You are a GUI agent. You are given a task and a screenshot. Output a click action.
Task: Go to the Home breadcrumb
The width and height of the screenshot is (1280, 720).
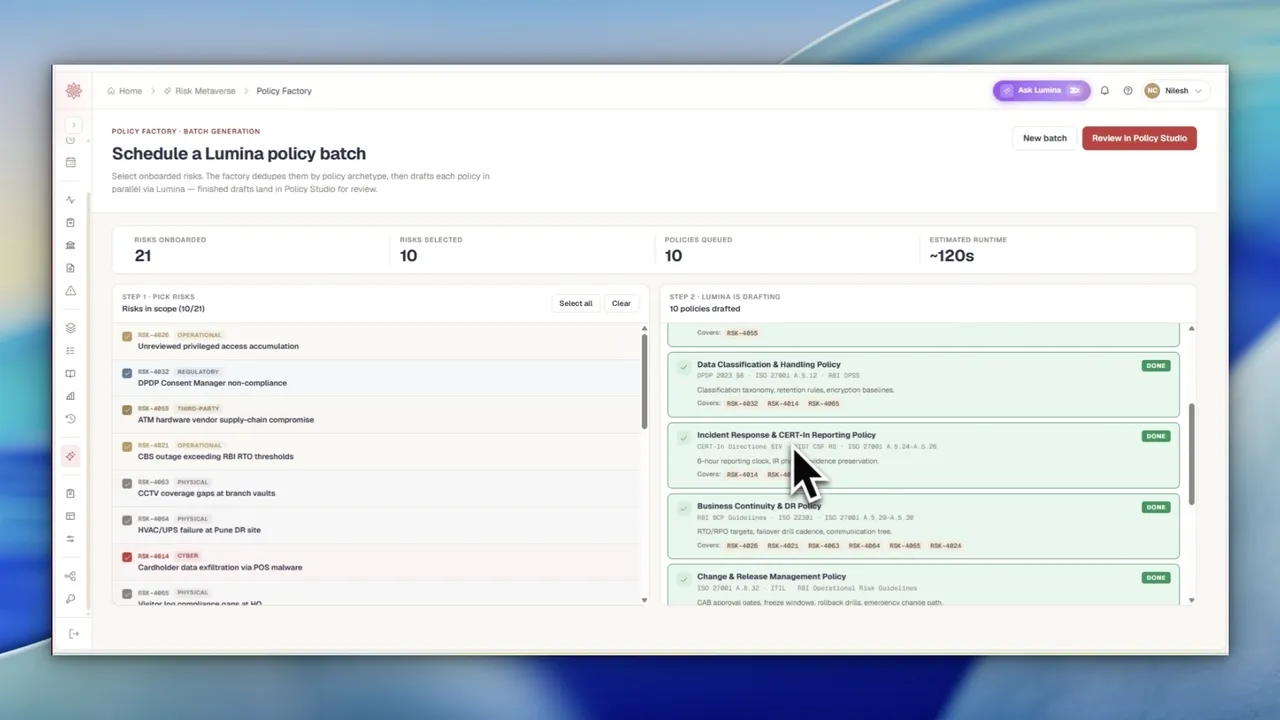pyautogui.click(x=130, y=91)
